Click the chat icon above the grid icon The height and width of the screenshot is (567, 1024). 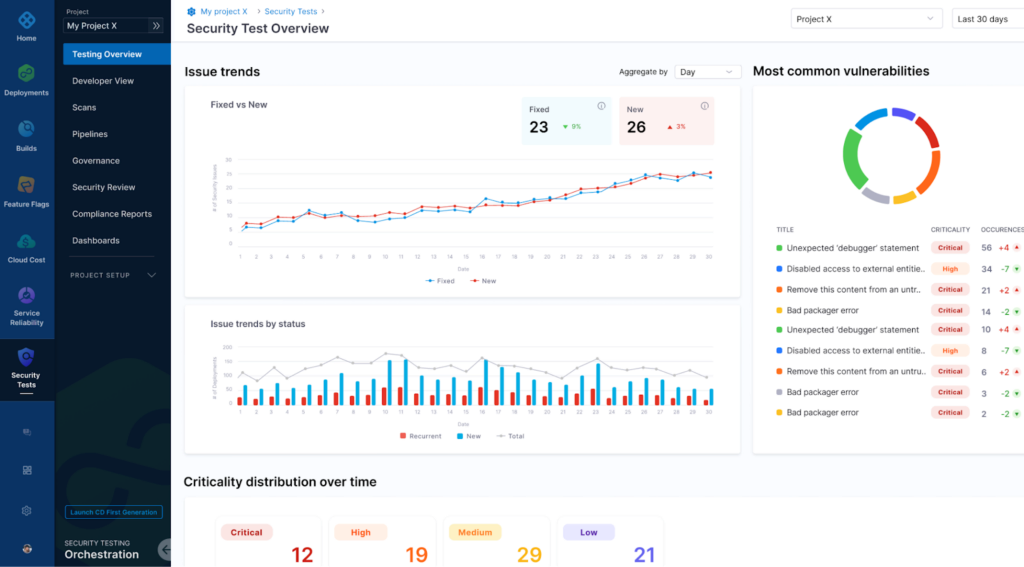[x=27, y=432]
